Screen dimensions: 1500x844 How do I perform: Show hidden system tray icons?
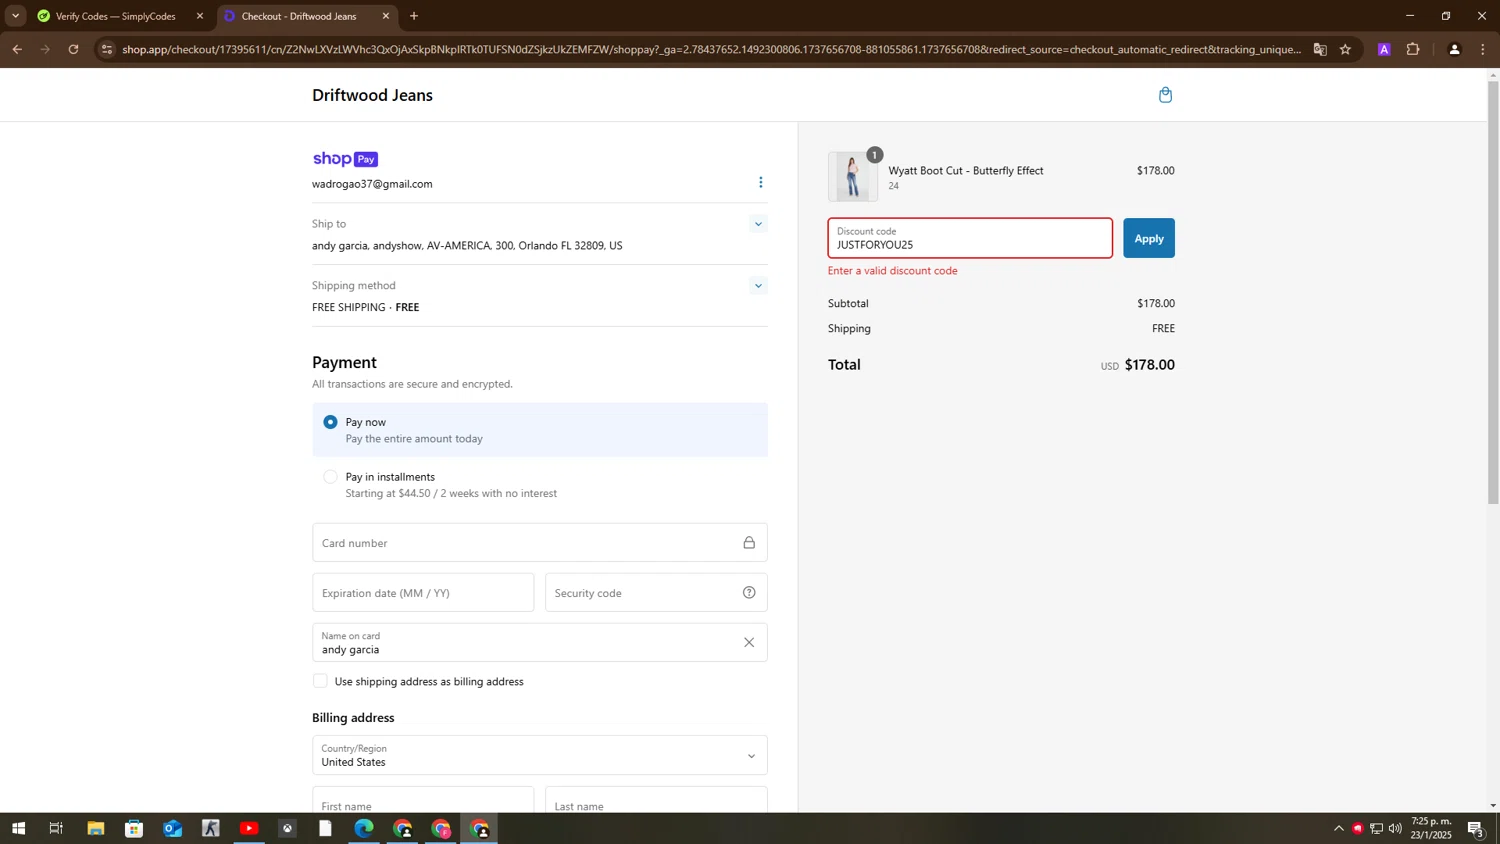pyautogui.click(x=1339, y=828)
